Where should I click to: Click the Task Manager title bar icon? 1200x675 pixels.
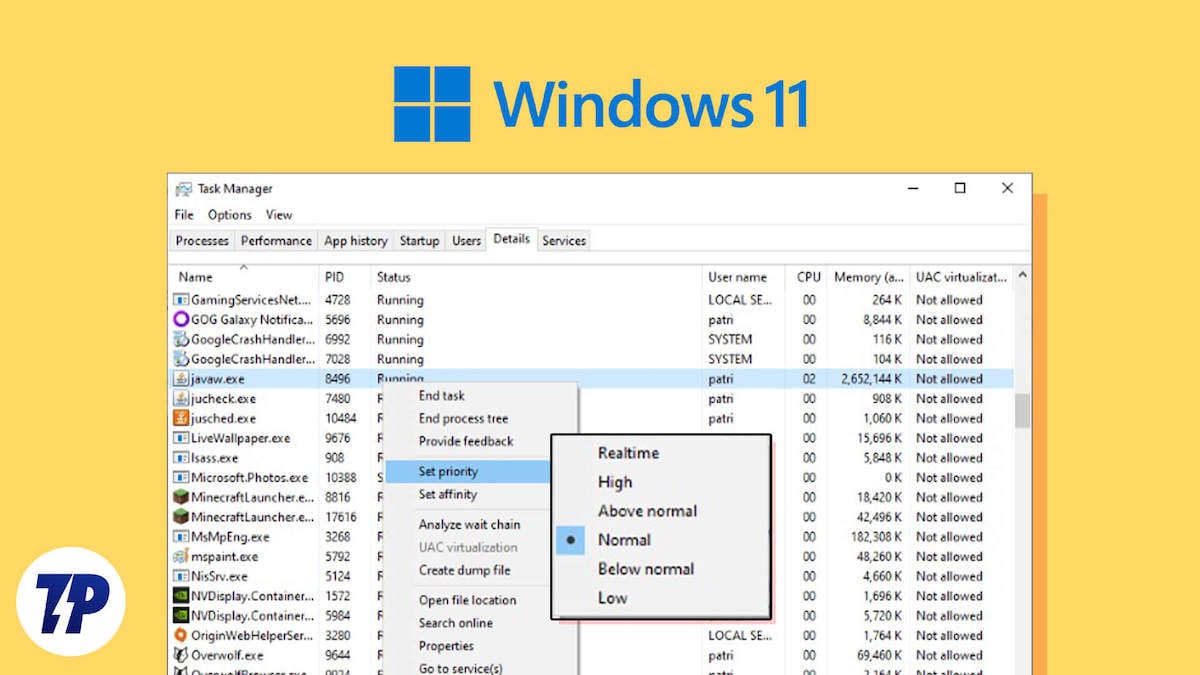pyautogui.click(x=185, y=188)
